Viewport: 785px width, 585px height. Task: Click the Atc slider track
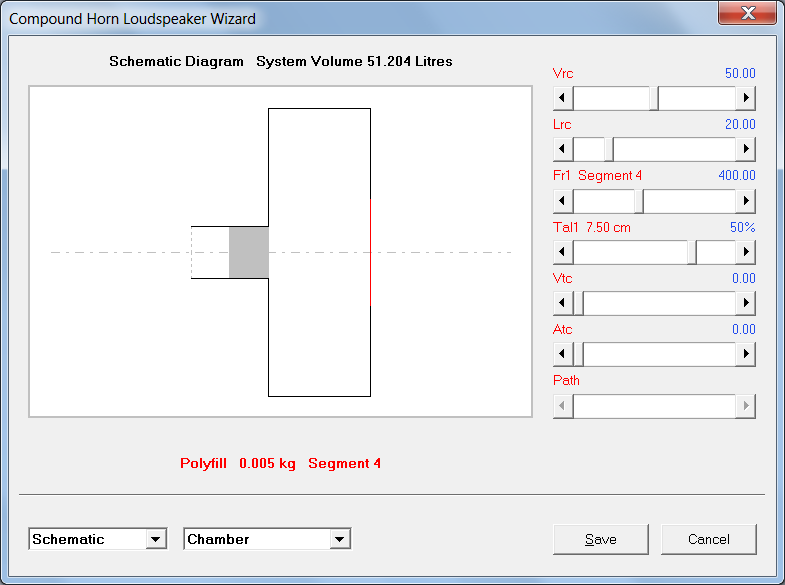(x=659, y=354)
